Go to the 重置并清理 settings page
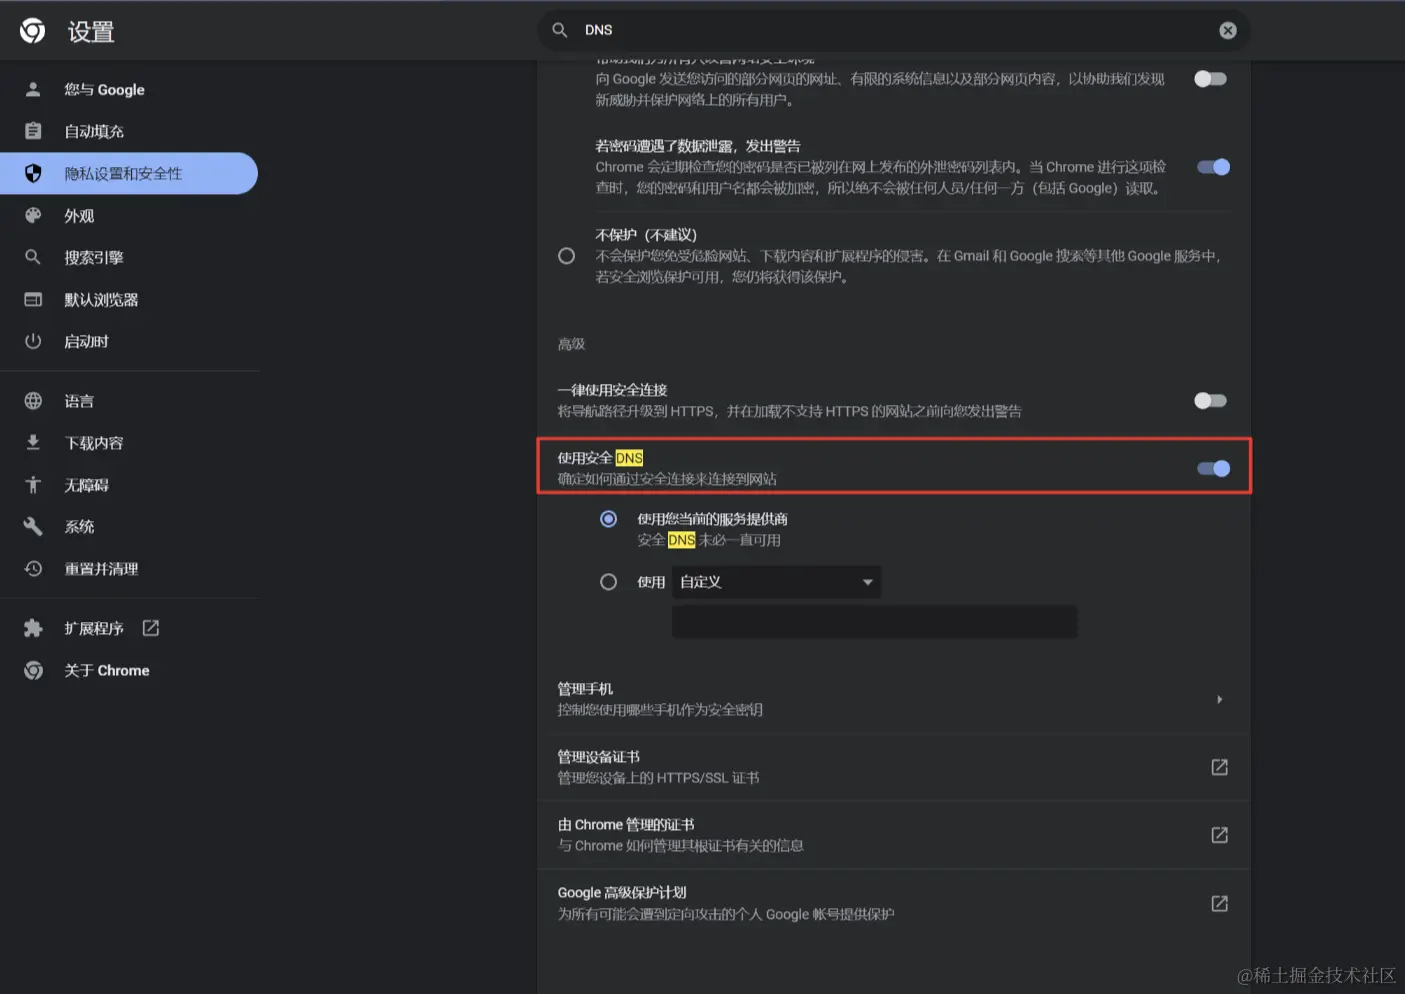 click(129, 569)
